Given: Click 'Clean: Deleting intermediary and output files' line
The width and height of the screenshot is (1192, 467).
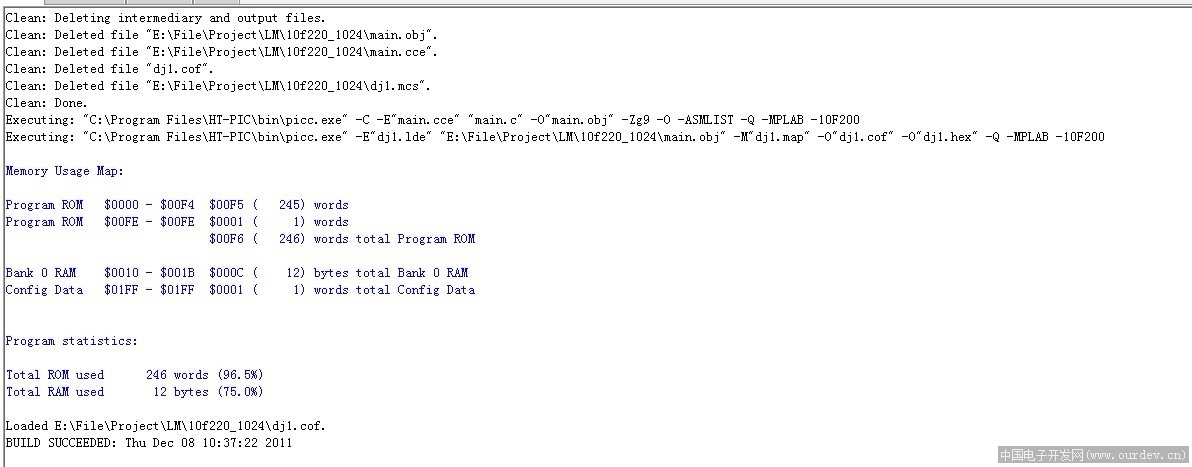Looking at the screenshot, I should (x=165, y=17).
